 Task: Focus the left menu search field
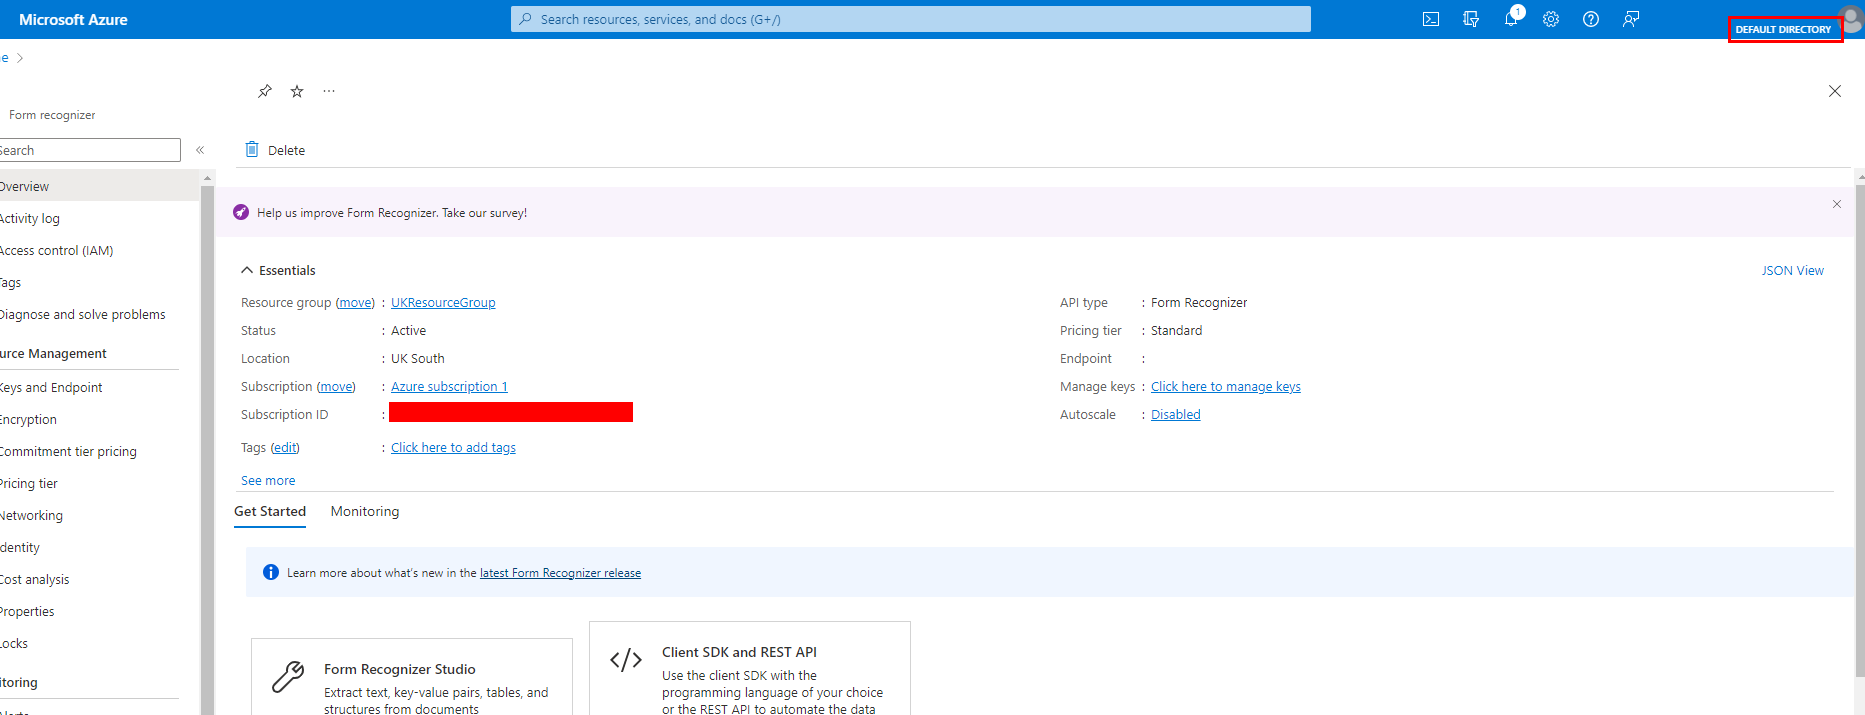point(90,150)
